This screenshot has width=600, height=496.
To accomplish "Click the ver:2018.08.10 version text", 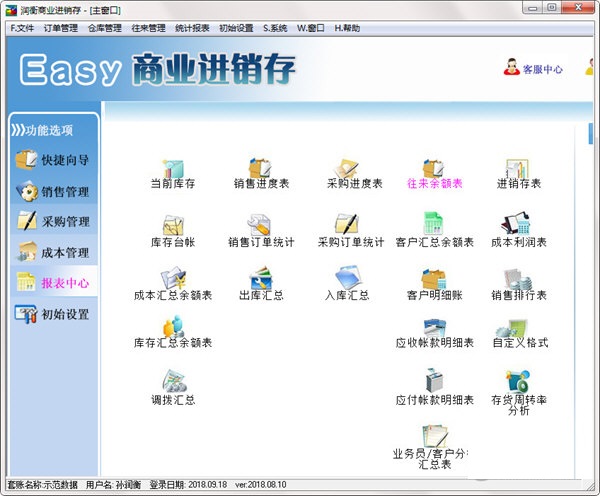I will 261,485.
